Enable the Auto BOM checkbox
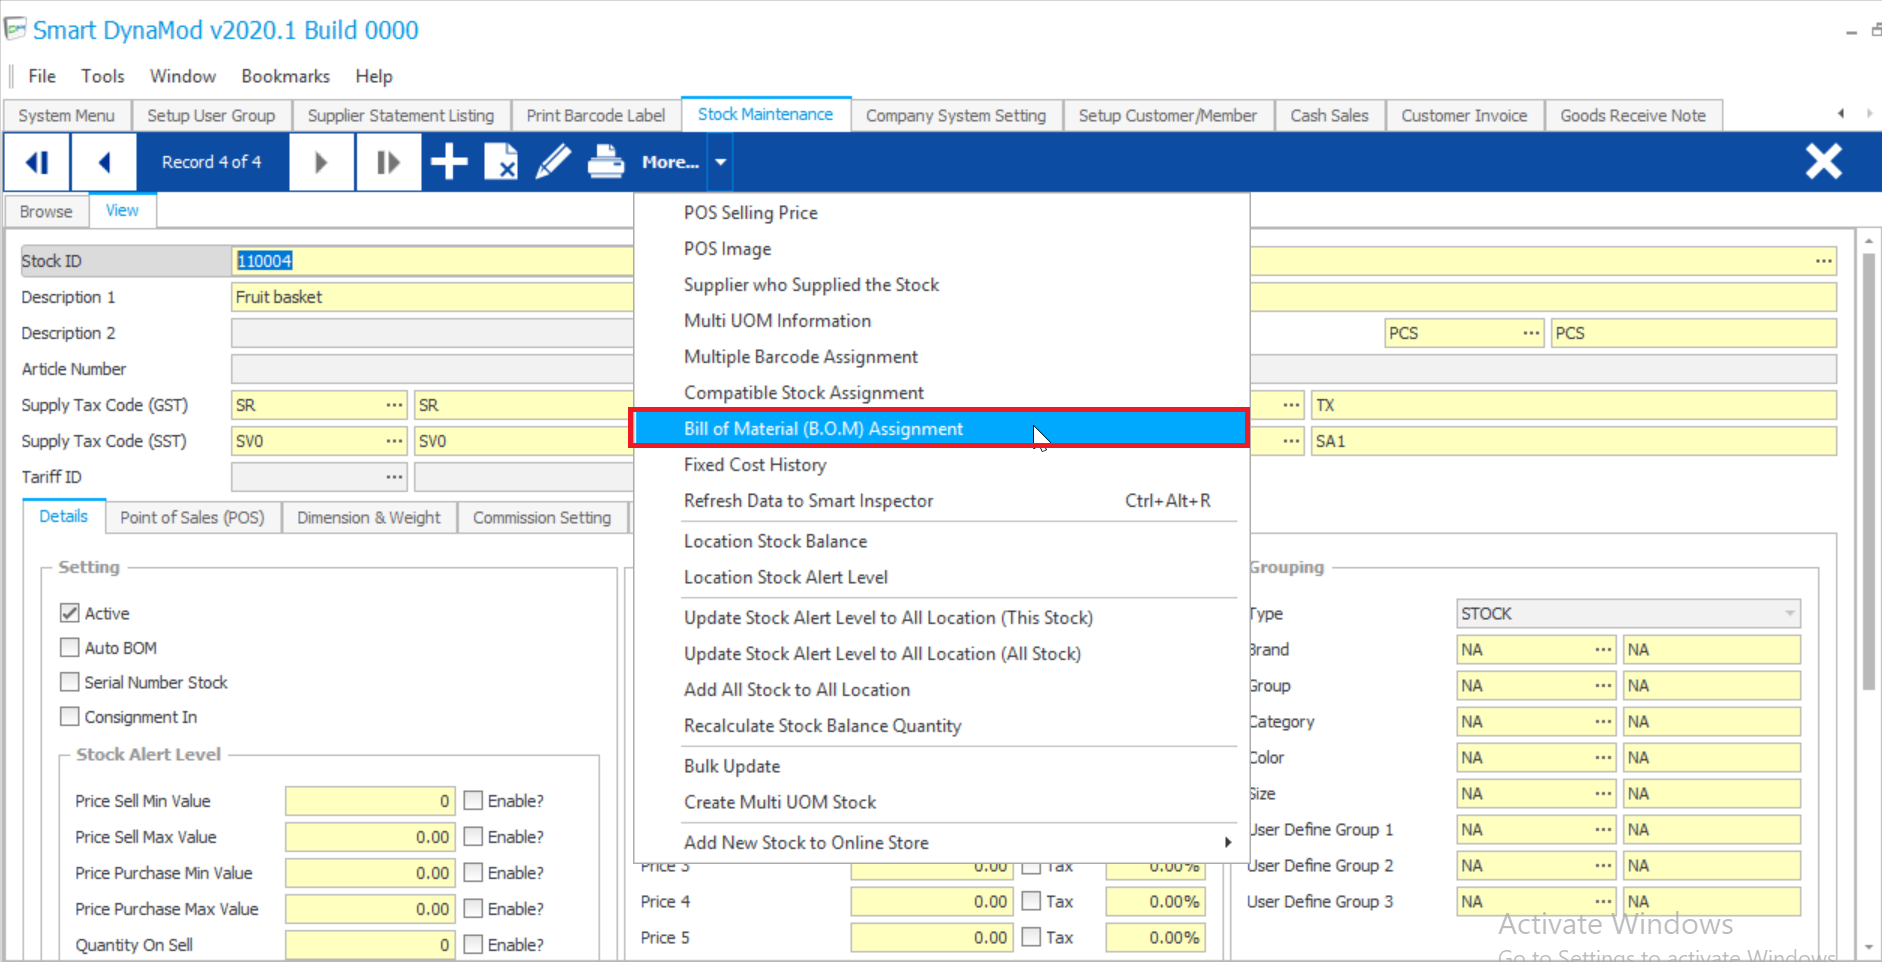 [69, 648]
